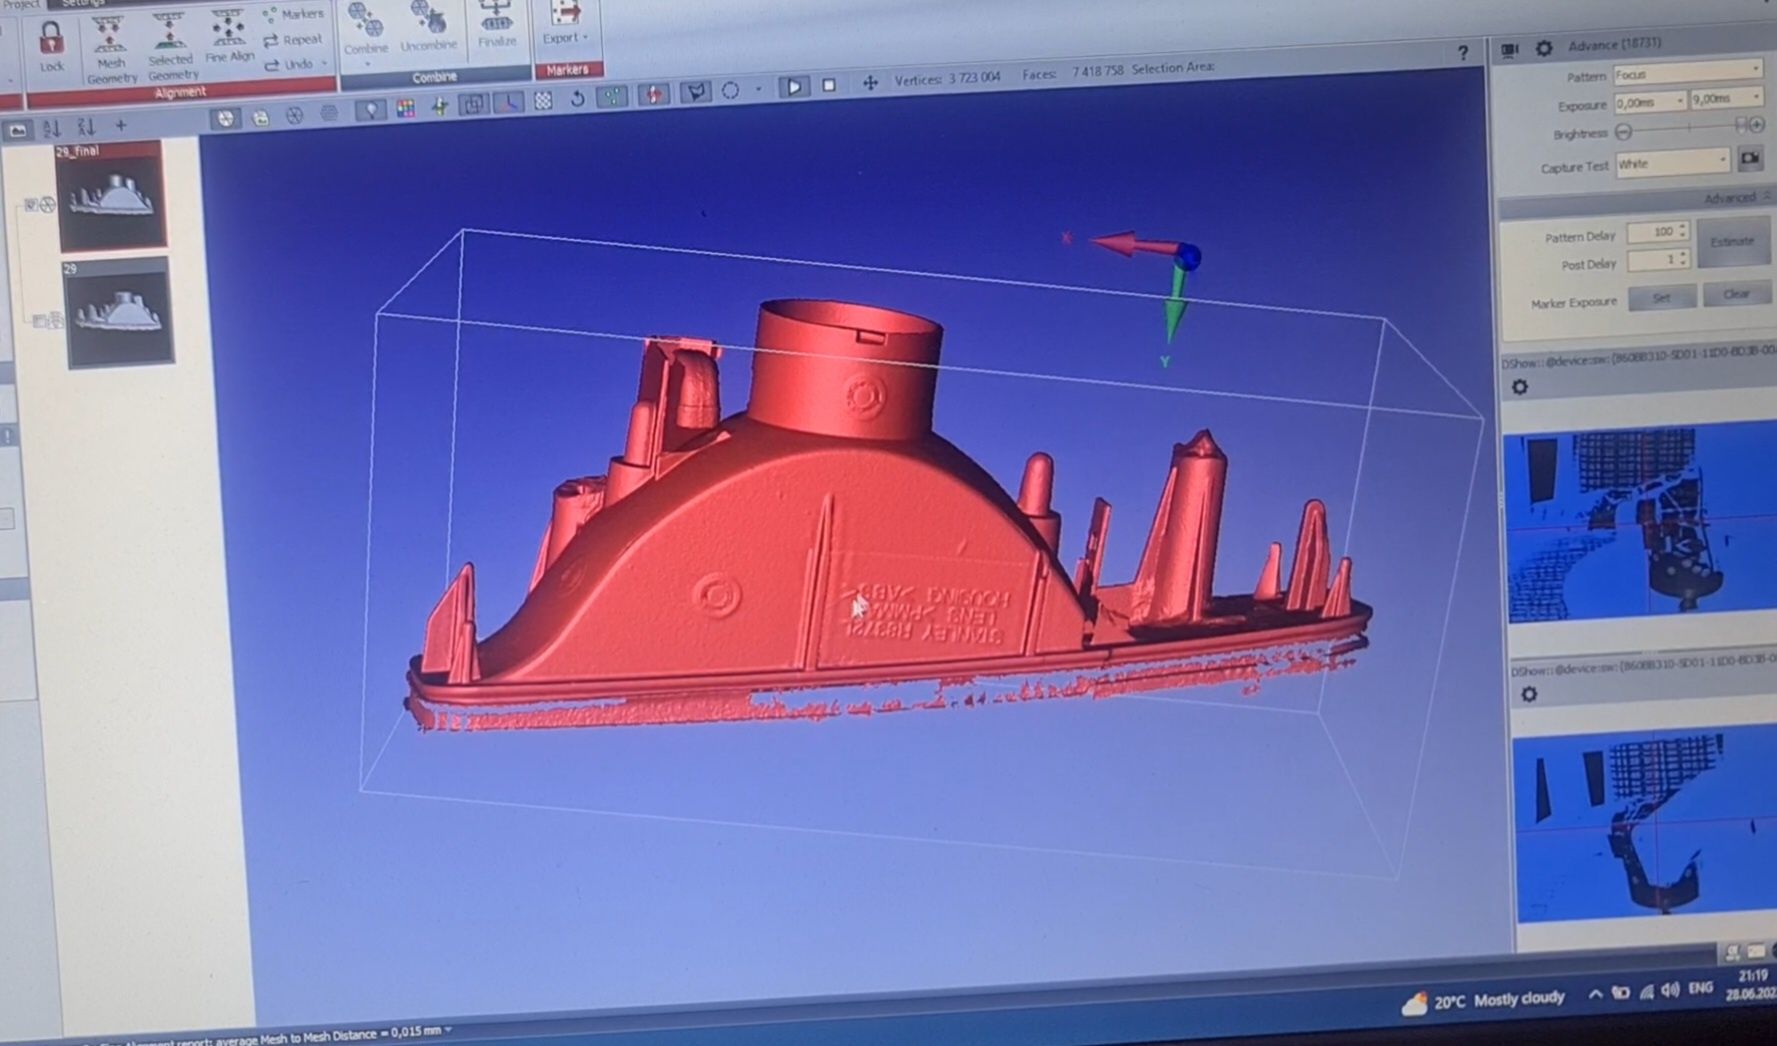Adjust the Brightness slider handle
The image size is (1777, 1046).
point(1740,125)
